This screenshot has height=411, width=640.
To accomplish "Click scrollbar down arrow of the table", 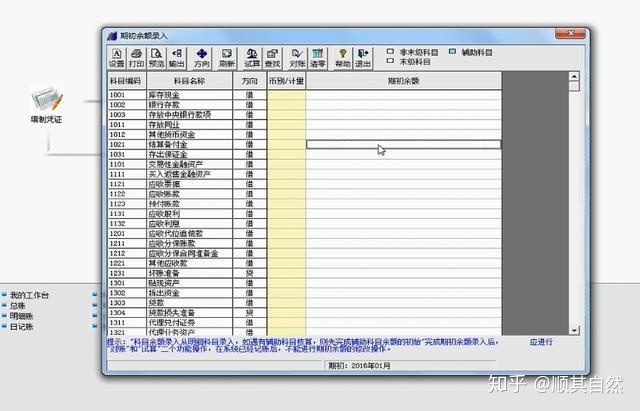I will pos(574,330).
